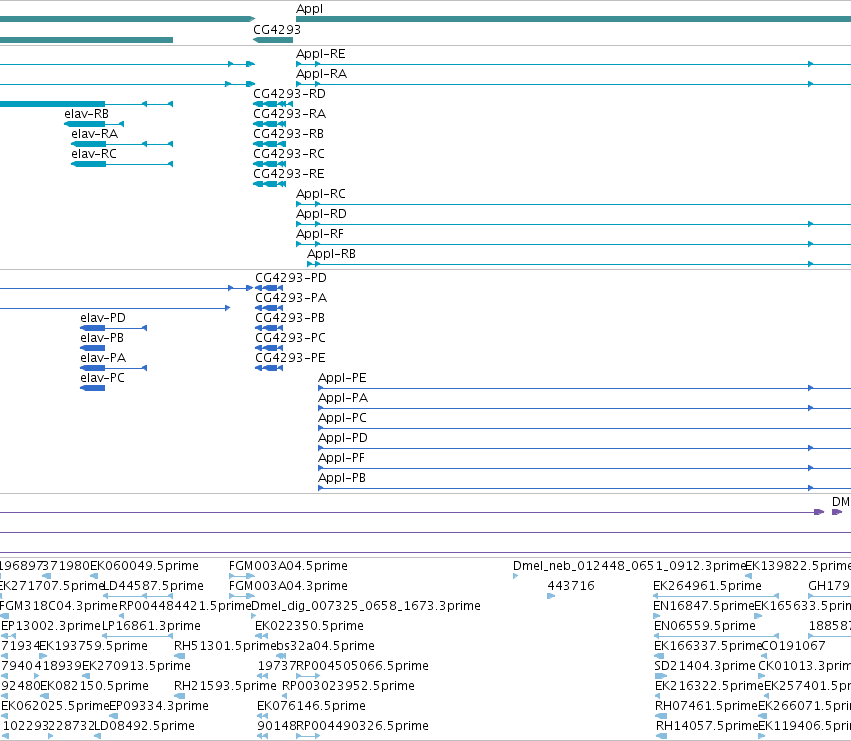Open the LP16861.3prime EST label
Screen dimensions: 851x741
(151, 626)
